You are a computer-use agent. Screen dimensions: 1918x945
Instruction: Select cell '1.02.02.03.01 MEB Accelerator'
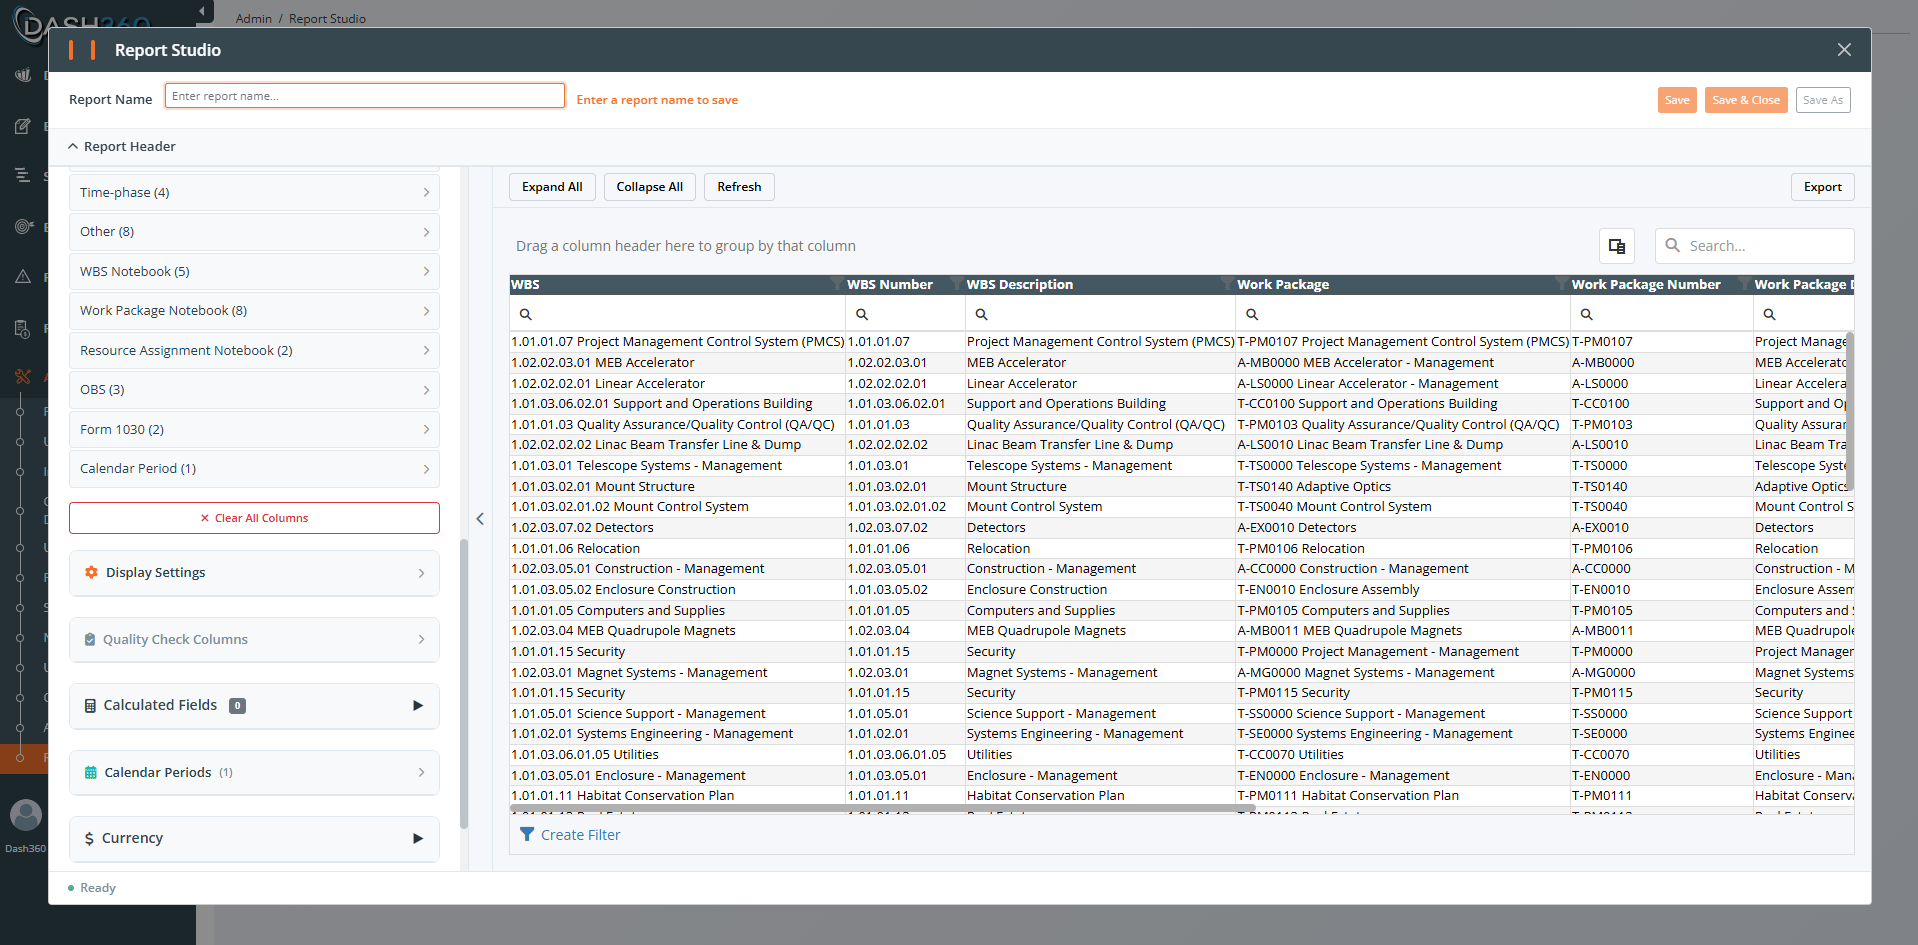677,362
